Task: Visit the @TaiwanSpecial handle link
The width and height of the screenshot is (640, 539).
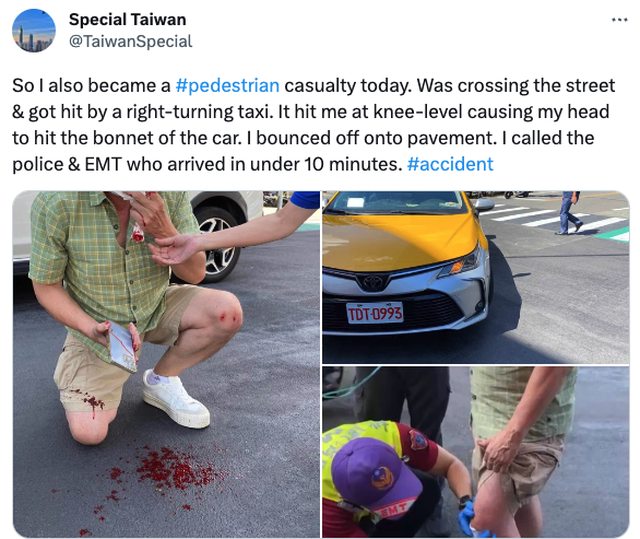Action: coord(130,41)
